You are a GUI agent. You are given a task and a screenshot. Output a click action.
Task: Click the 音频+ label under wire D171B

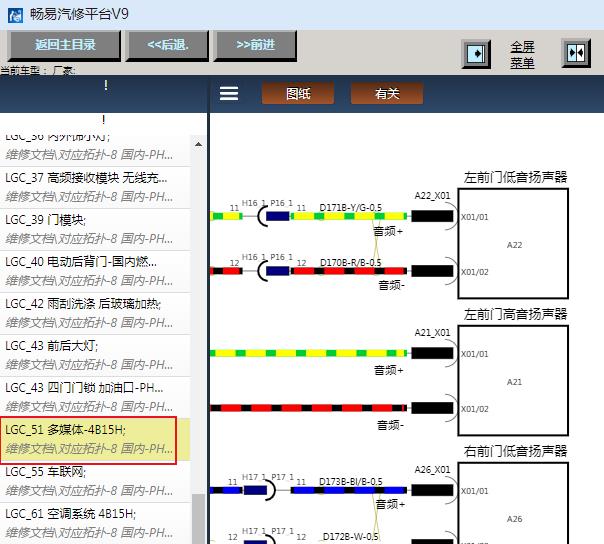point(388,231)
